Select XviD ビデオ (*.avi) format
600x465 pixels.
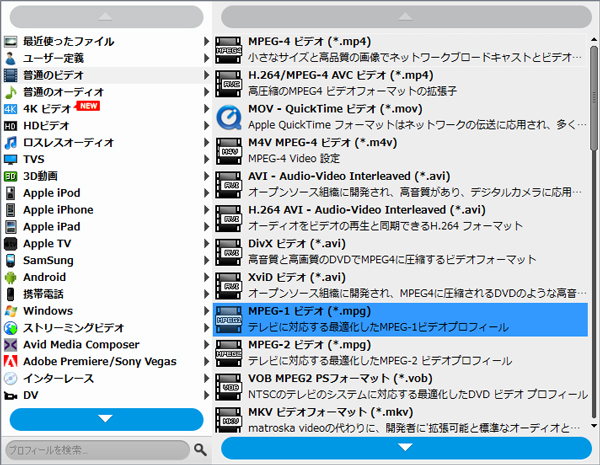pyautogui.click(x=400, y=286)
